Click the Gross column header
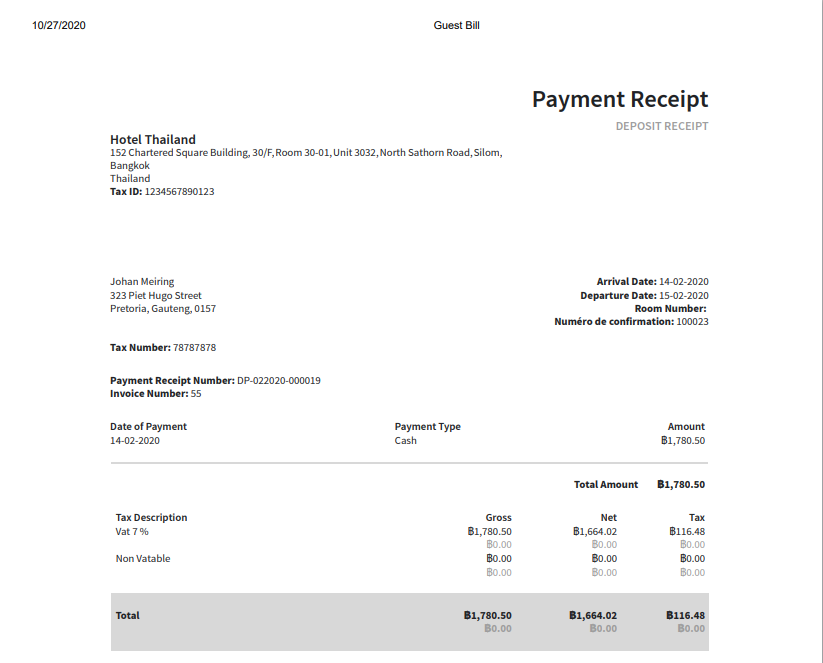The image size is (823, 663). (x=499, y=518)
